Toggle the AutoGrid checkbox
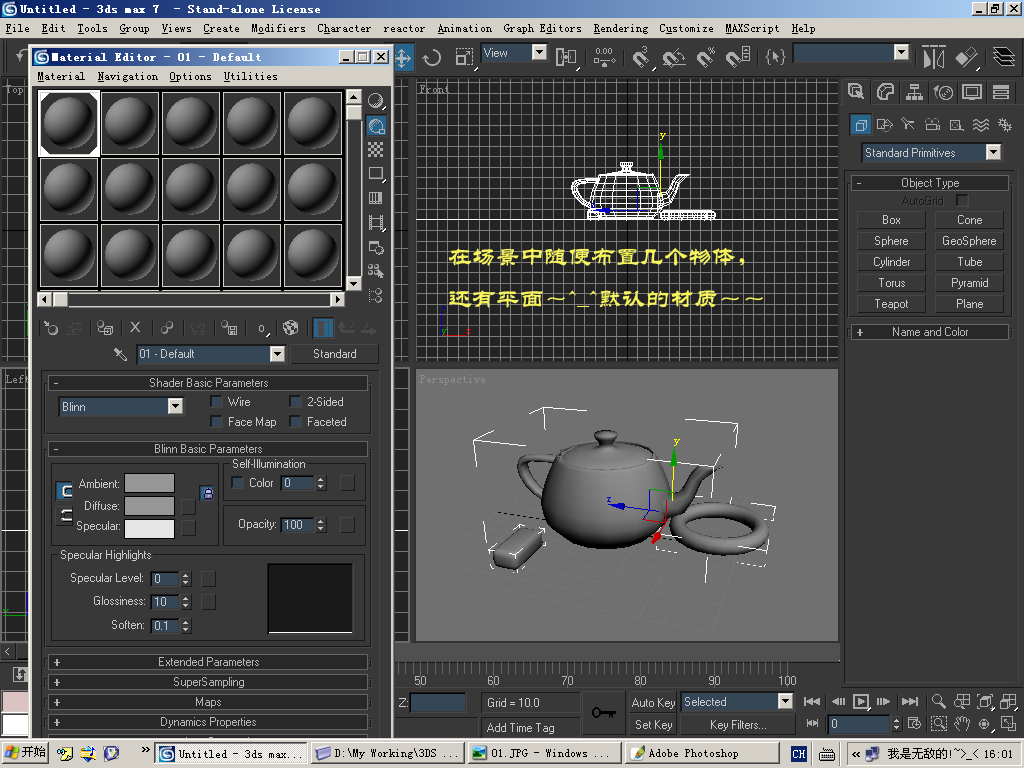The image size is (1024, 768). [x=962, y=200]
